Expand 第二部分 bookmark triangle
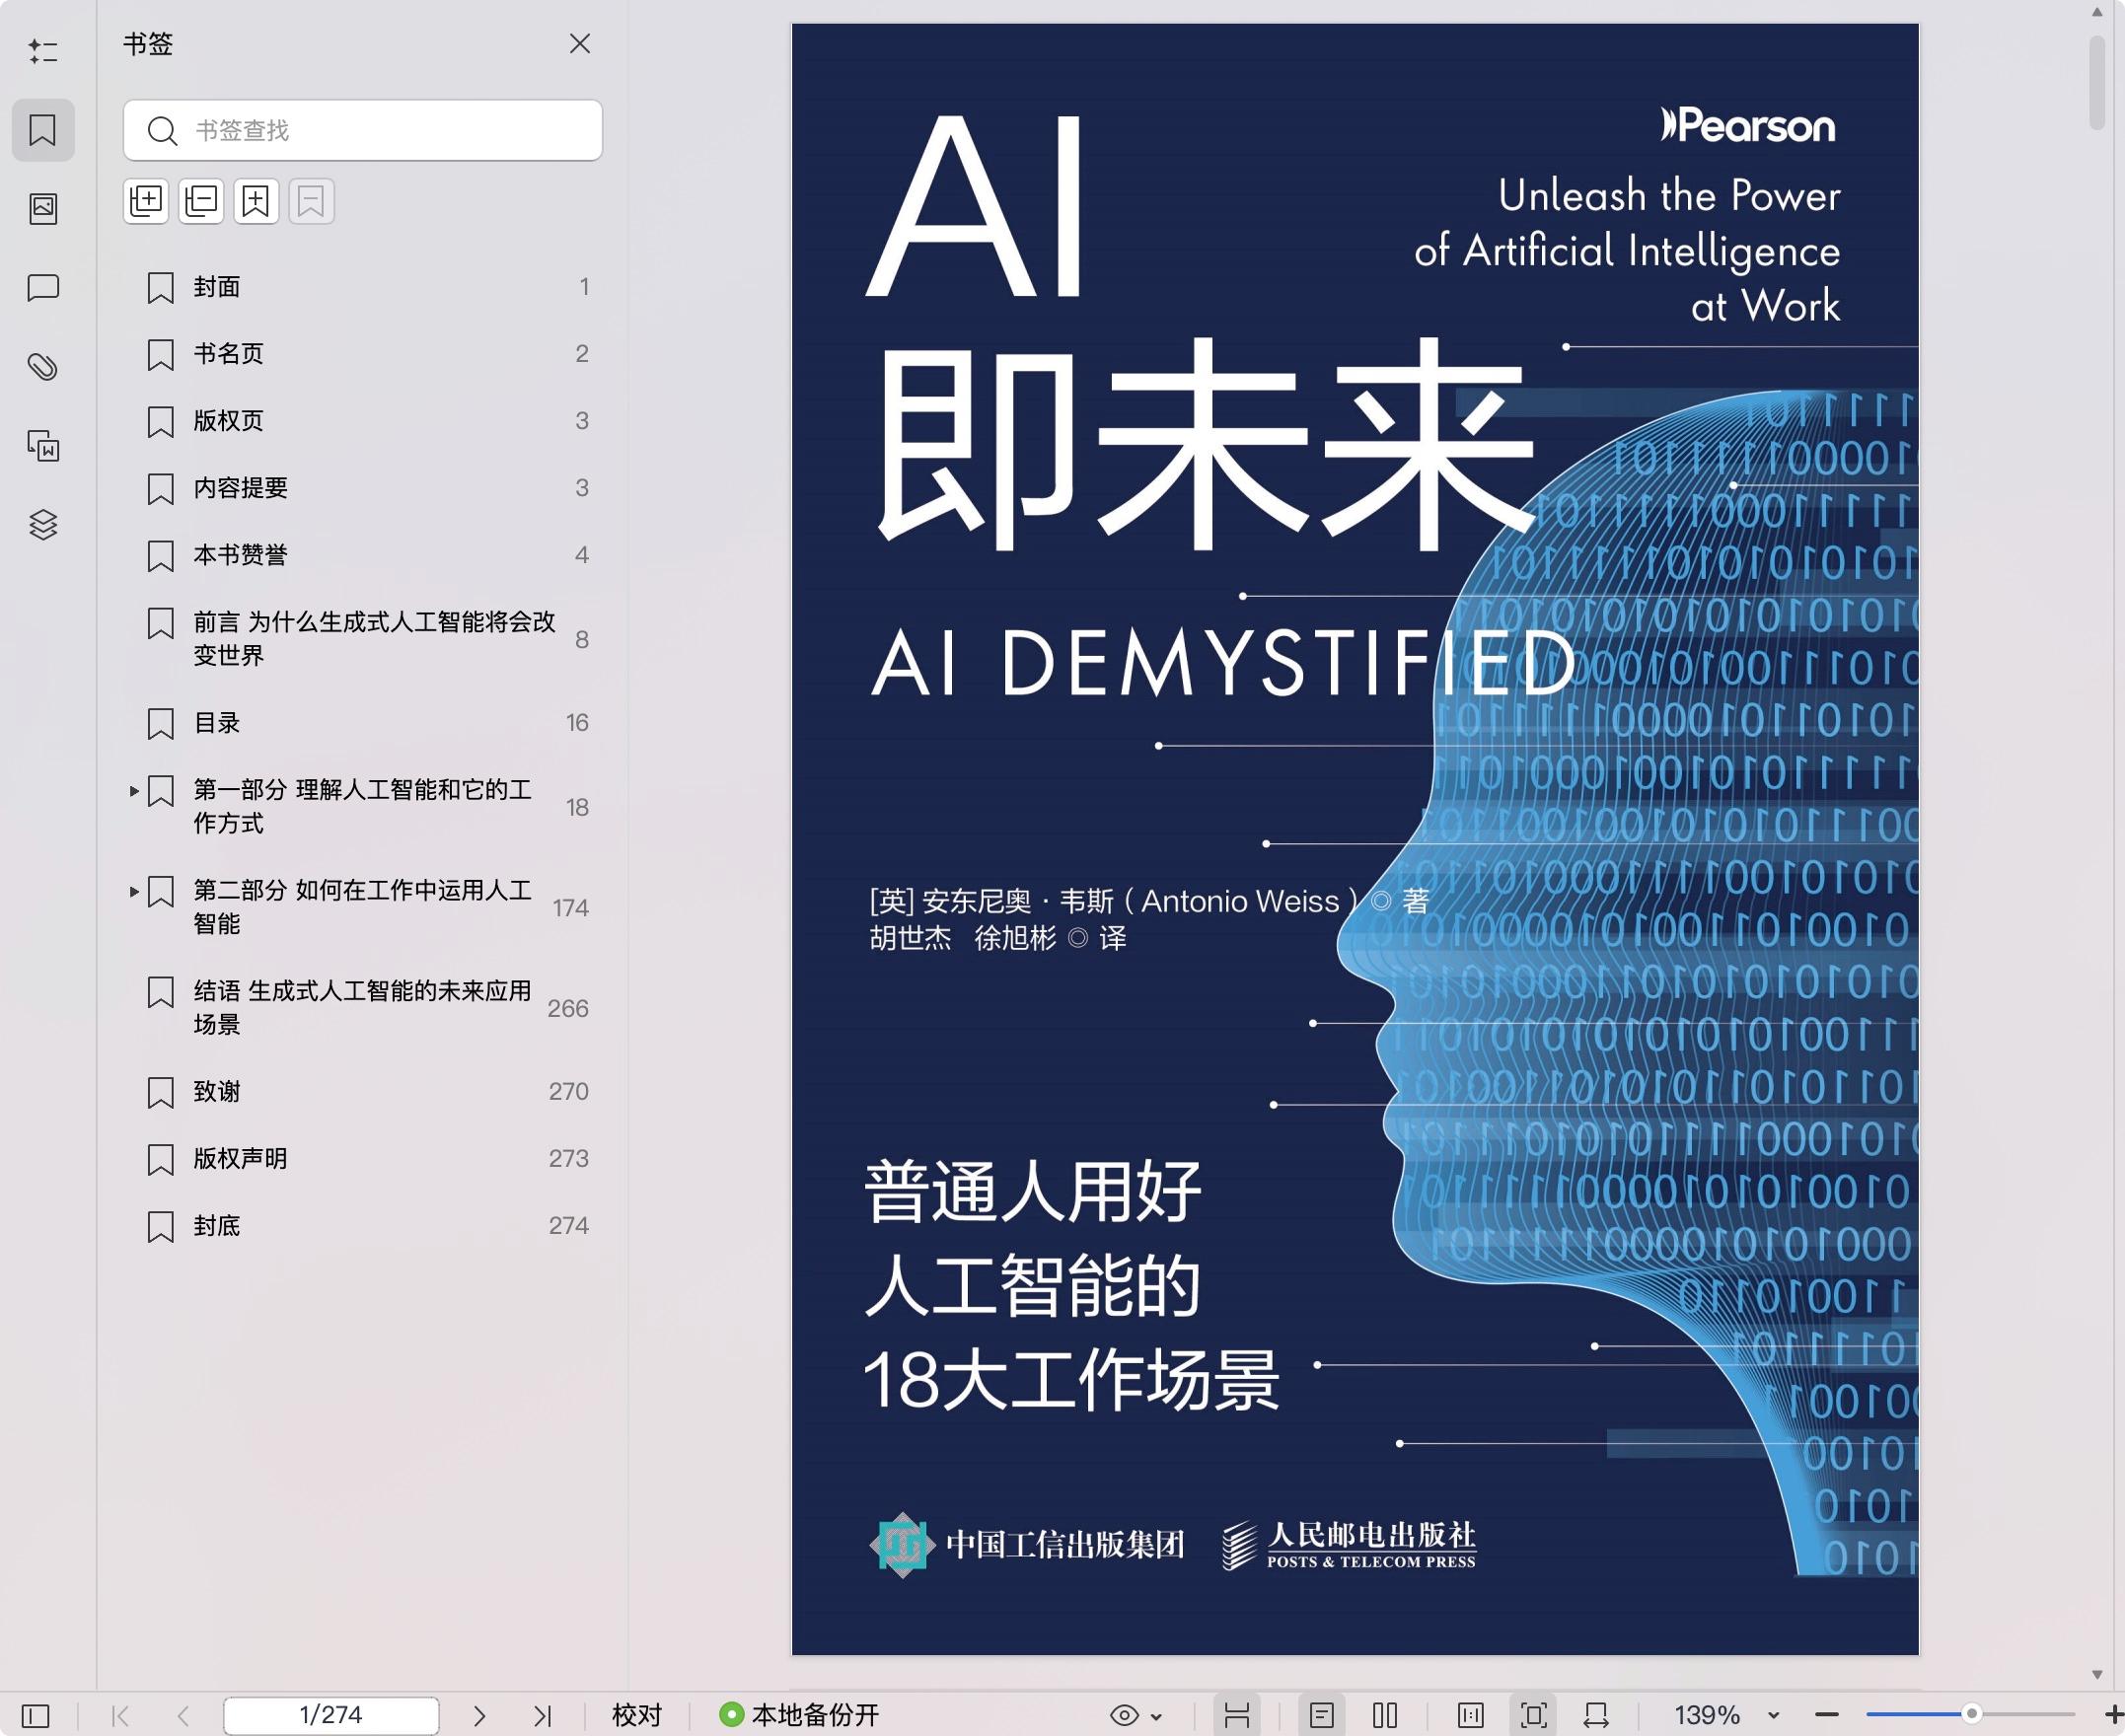Viewport: 2125px width, 1736px height. 134,891
